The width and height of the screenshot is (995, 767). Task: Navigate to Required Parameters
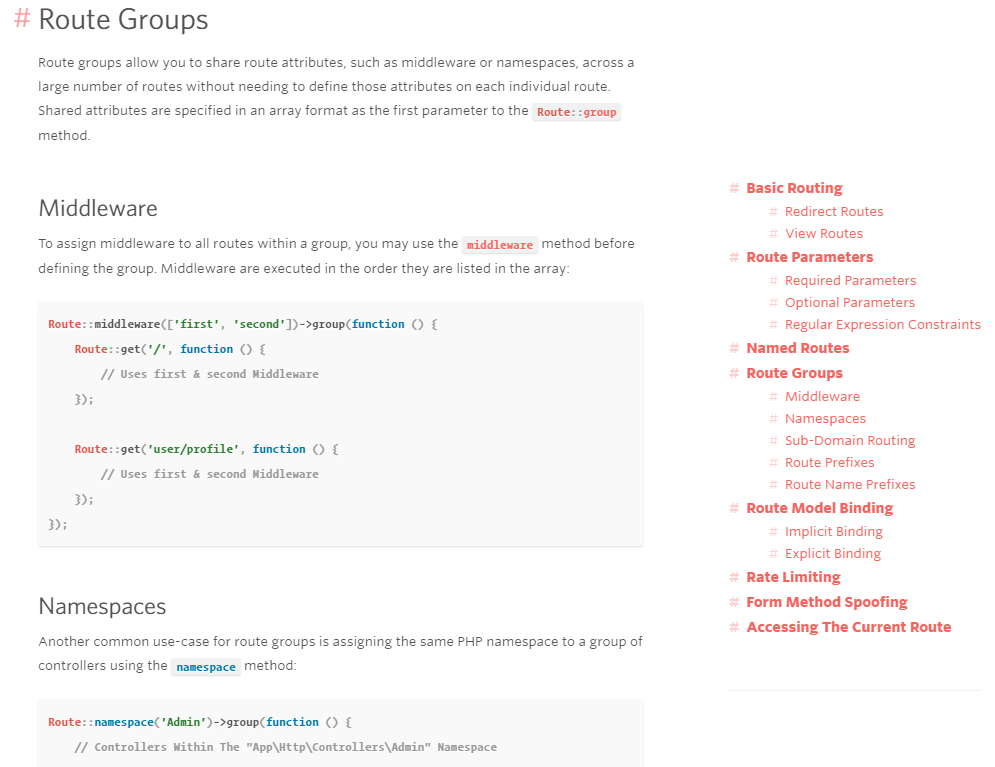pos(851,280)
